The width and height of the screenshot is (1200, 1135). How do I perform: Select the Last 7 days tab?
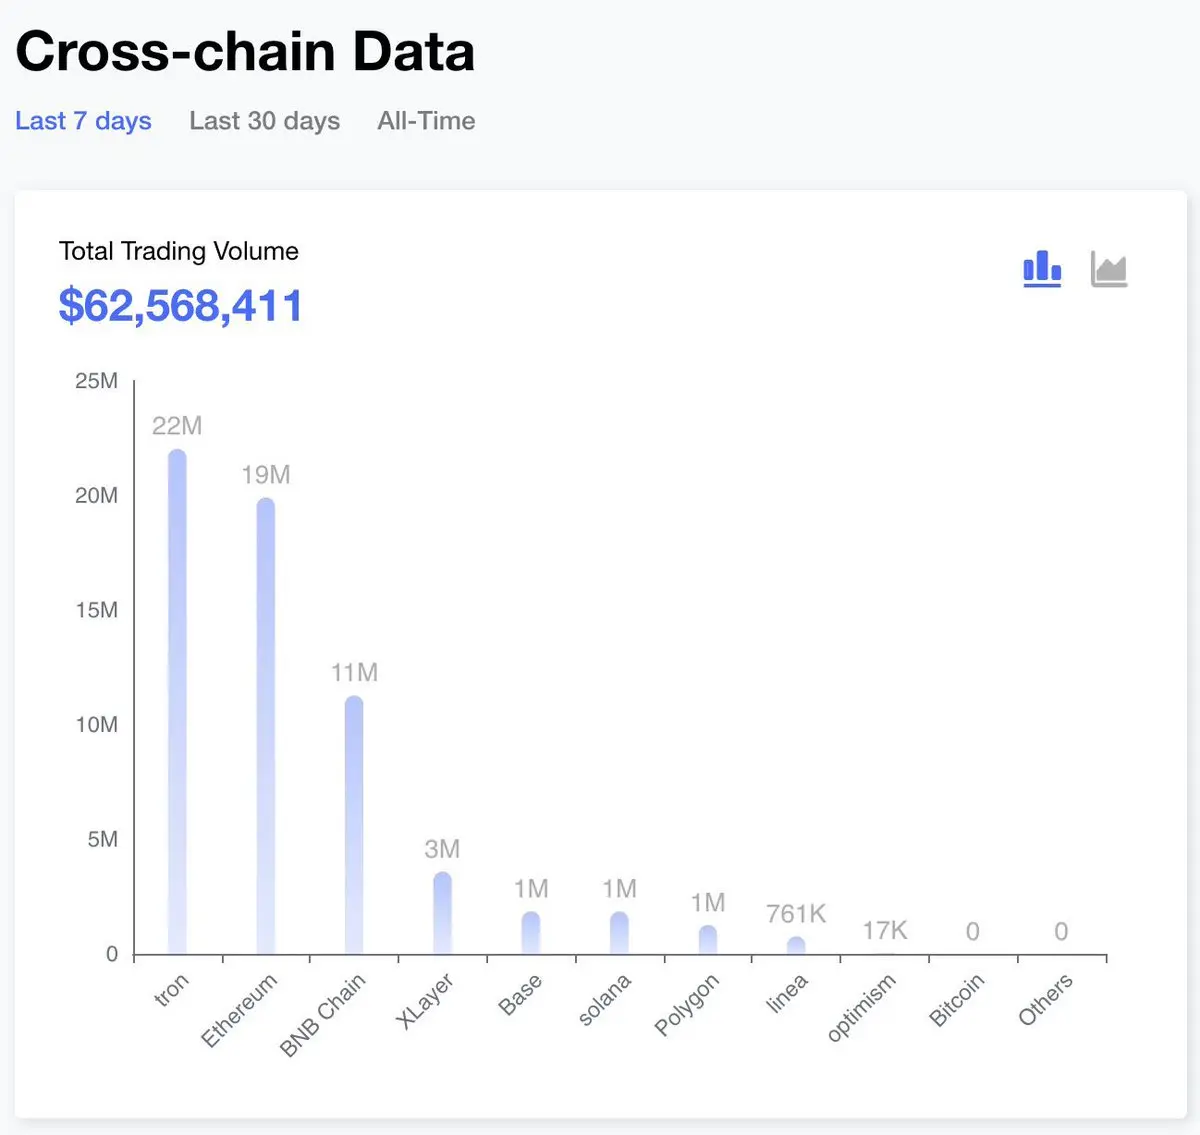pyautogui.click(x=83, y=121)
